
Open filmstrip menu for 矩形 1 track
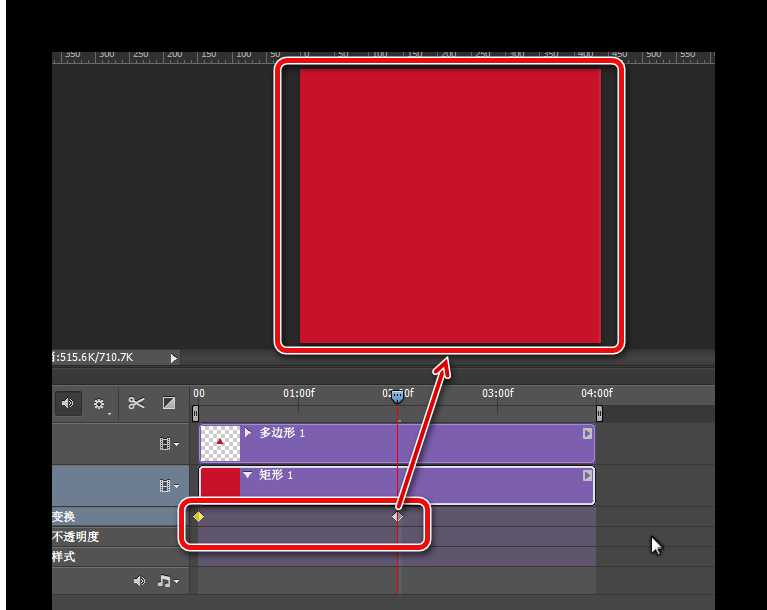point(169,486)
